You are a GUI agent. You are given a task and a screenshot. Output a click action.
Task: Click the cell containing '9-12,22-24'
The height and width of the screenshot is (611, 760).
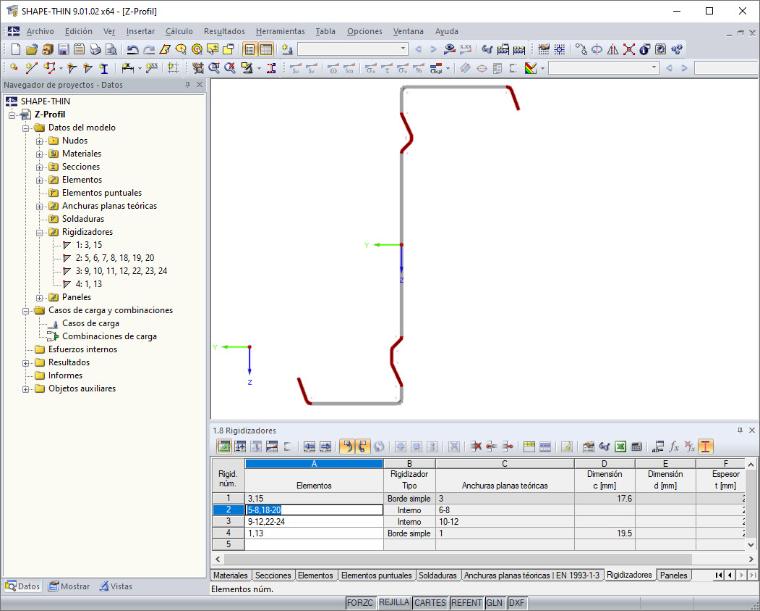pyautogui.click(x=314, y=522)
